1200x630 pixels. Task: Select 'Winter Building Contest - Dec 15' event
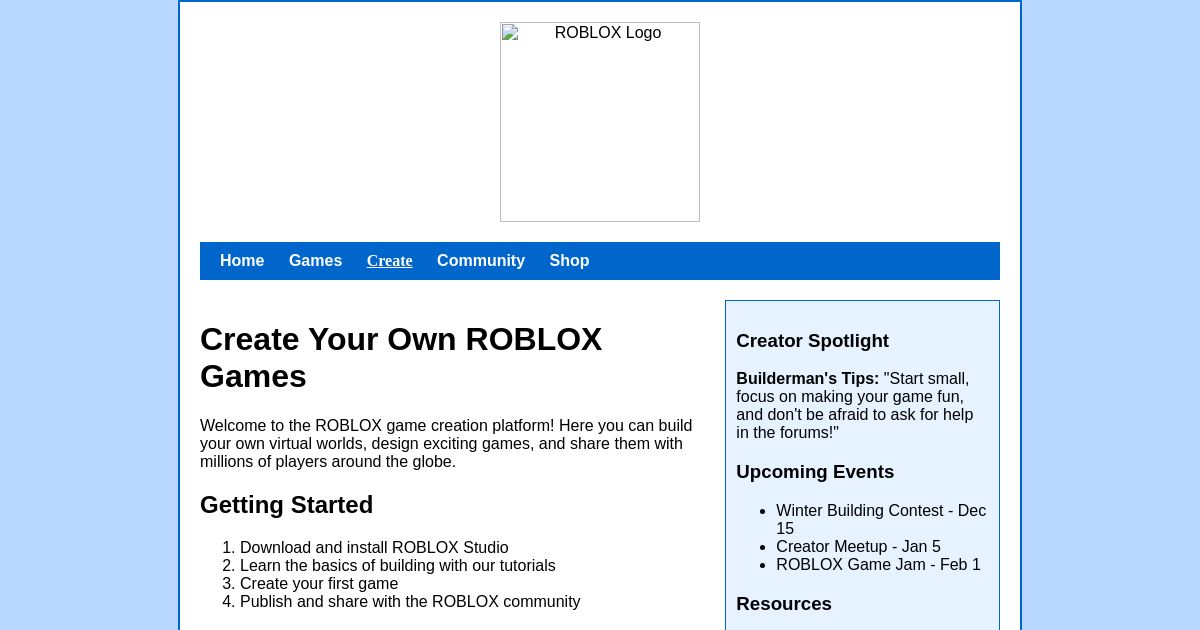881,519
